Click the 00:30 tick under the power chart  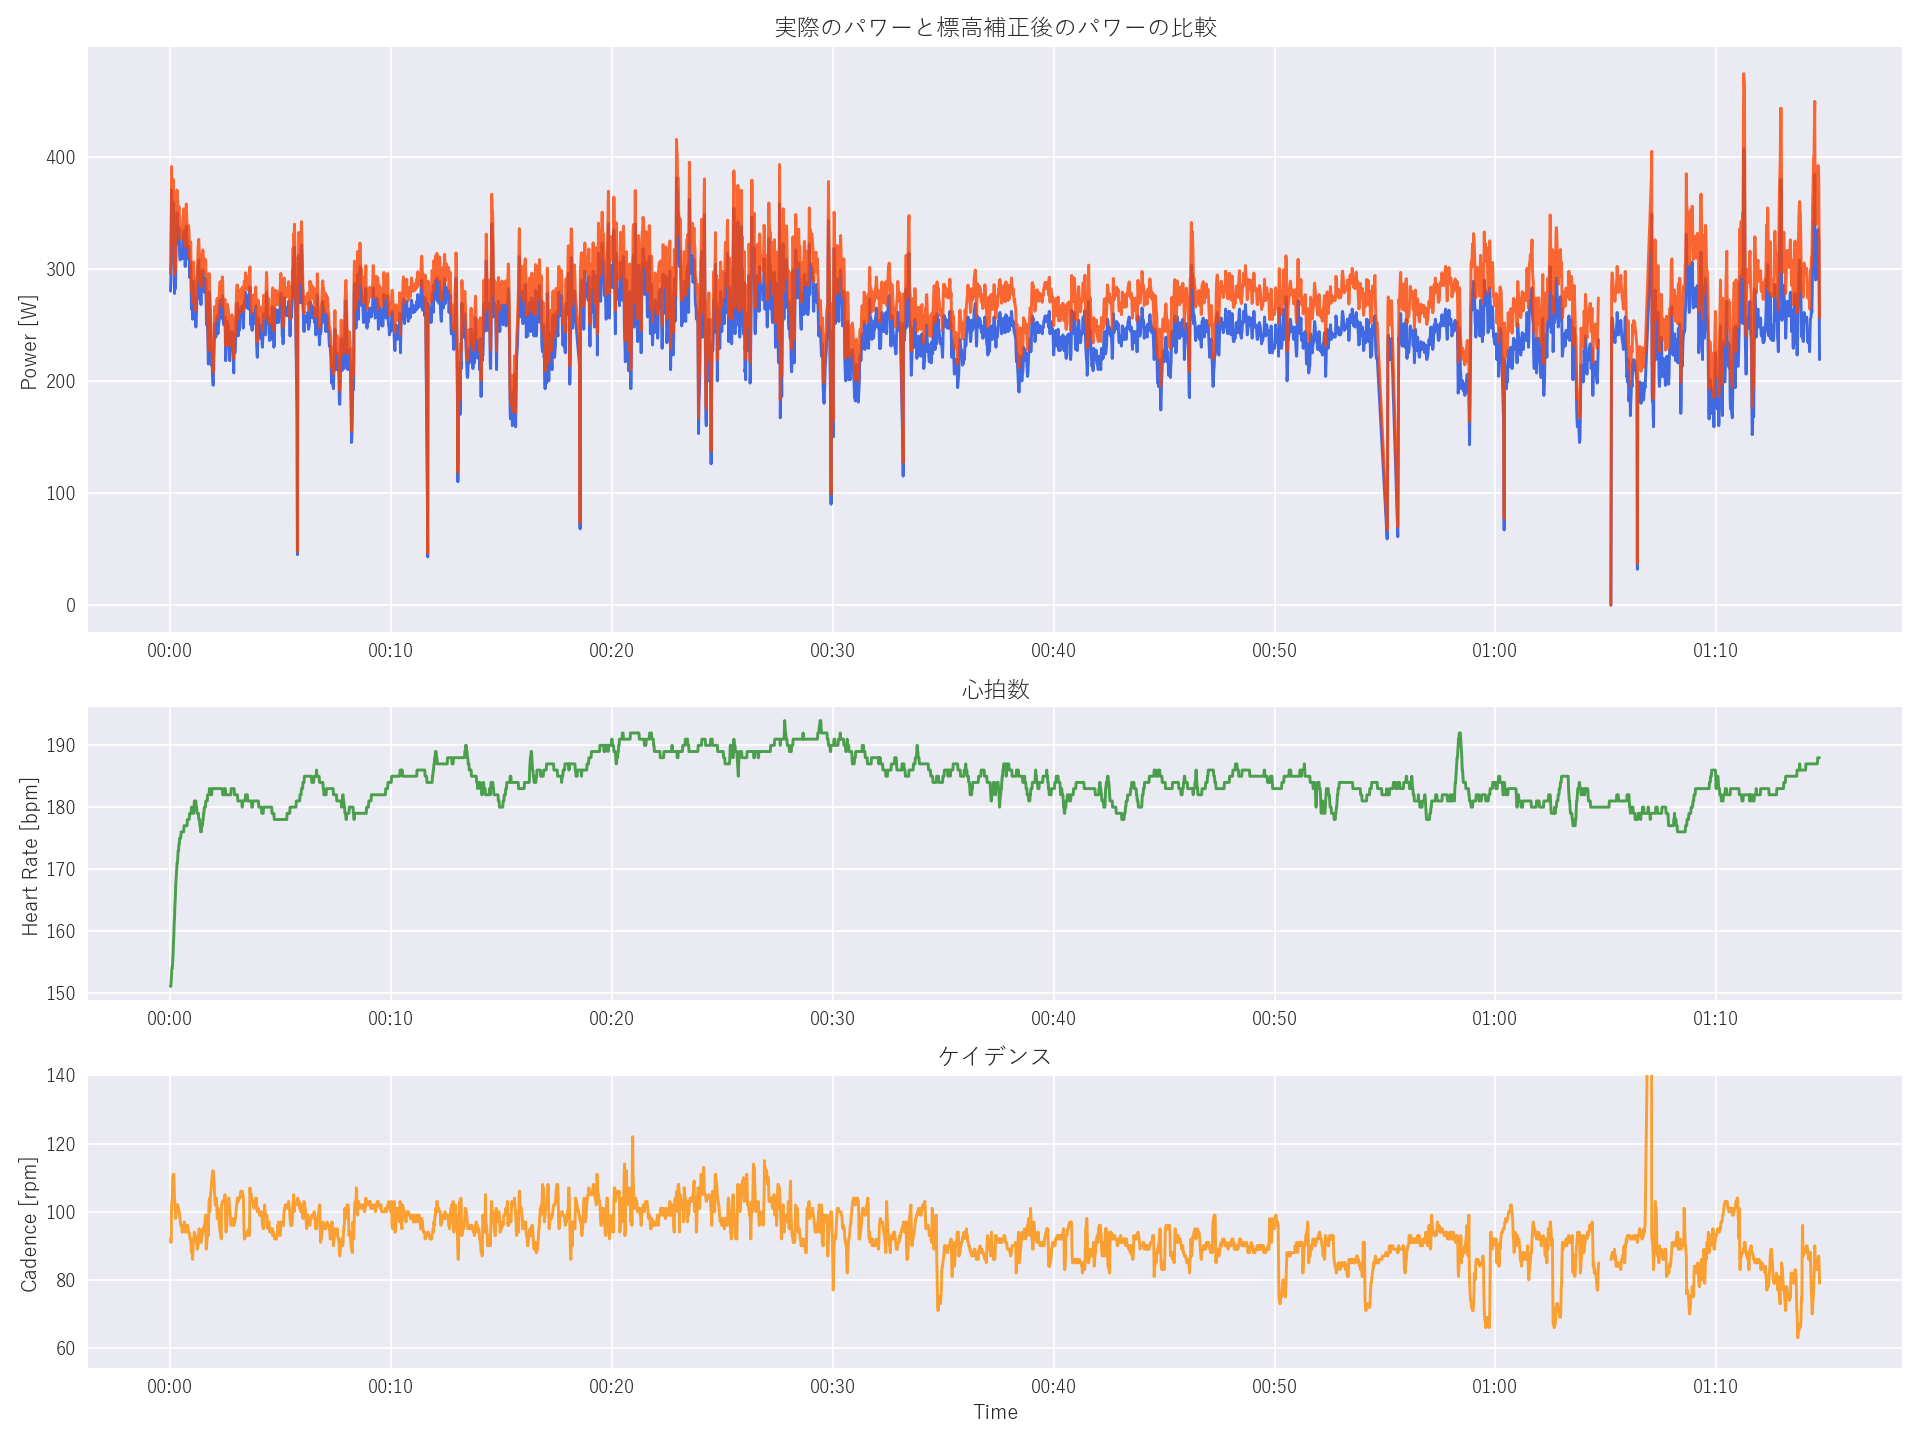(832, 651)
